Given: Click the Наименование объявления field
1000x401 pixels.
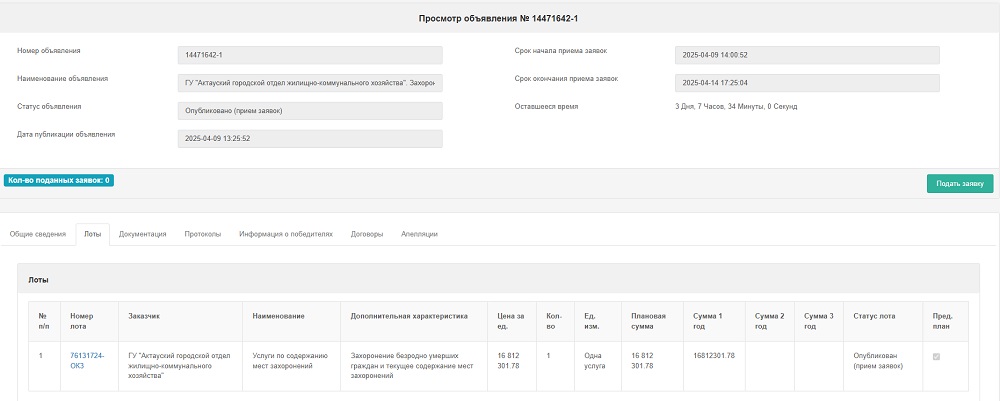Looking at the screenshot, I should tap(309, 82).
